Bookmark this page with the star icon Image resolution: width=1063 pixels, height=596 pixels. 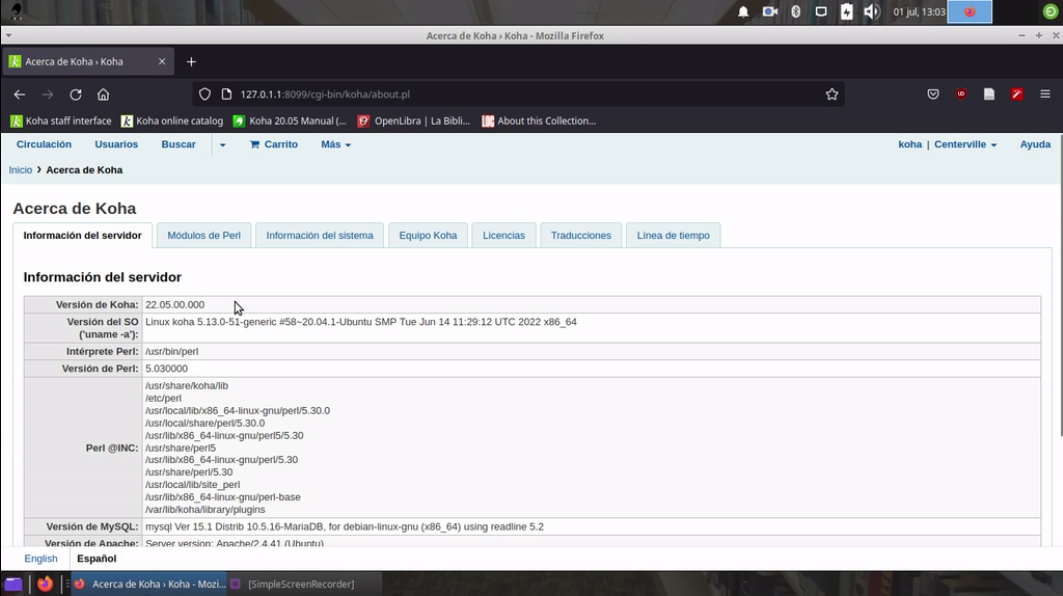pyautogui.click(x=832, y=94)
